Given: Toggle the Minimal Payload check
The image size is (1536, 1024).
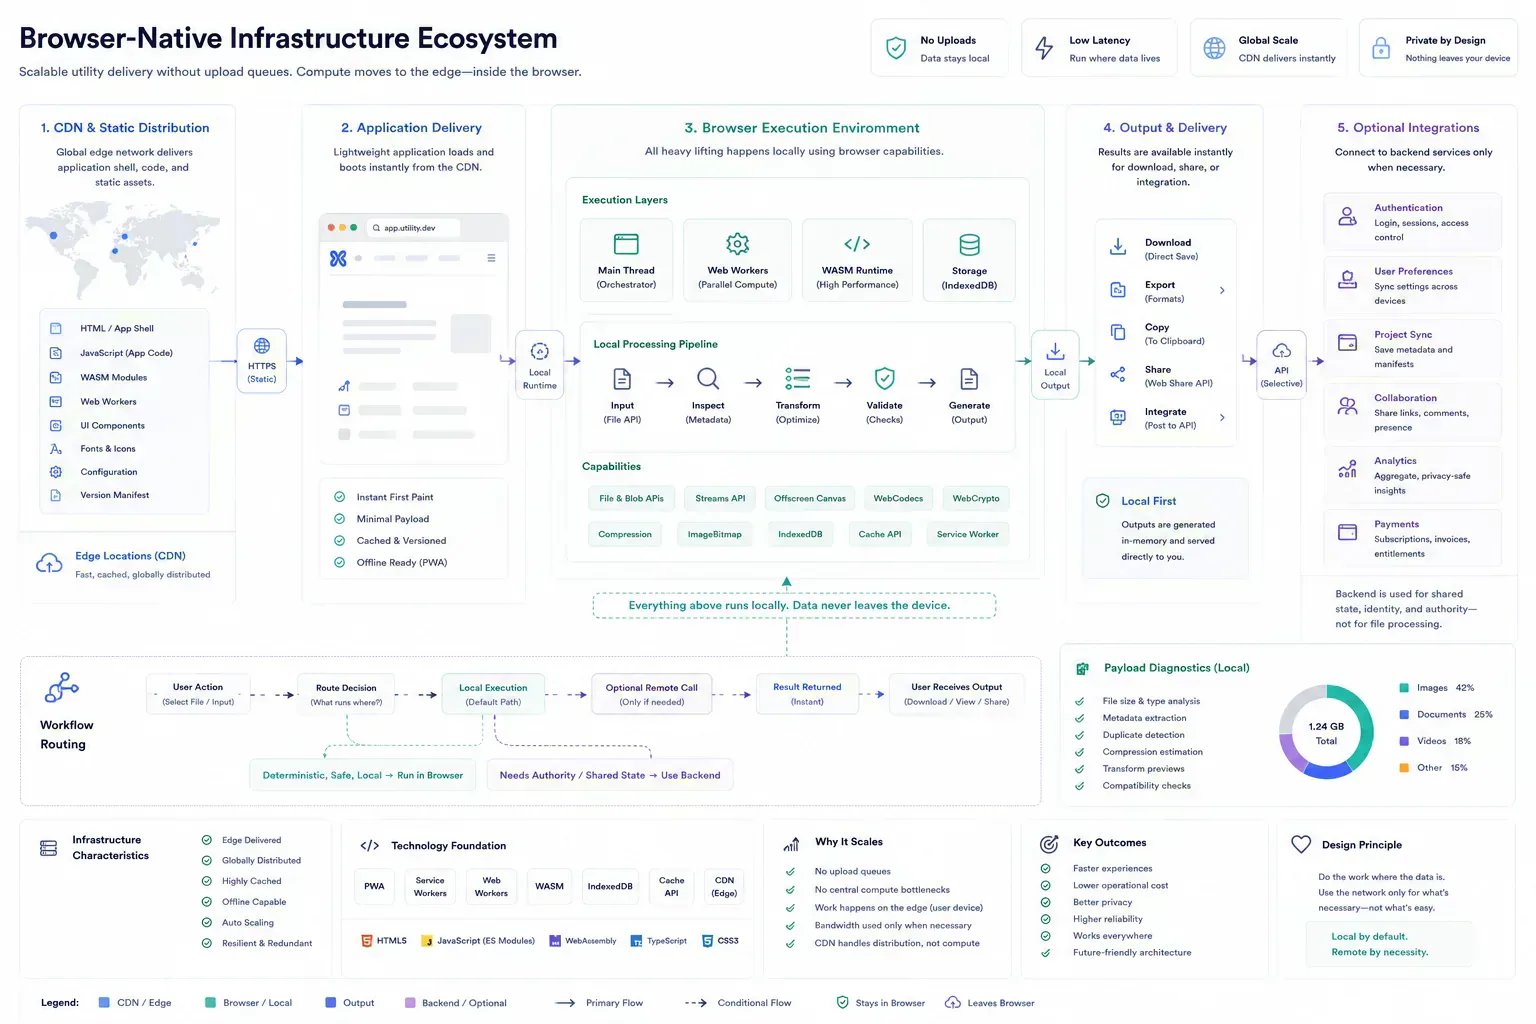Looking at the screenshot, I should click(x=339, y=519).
